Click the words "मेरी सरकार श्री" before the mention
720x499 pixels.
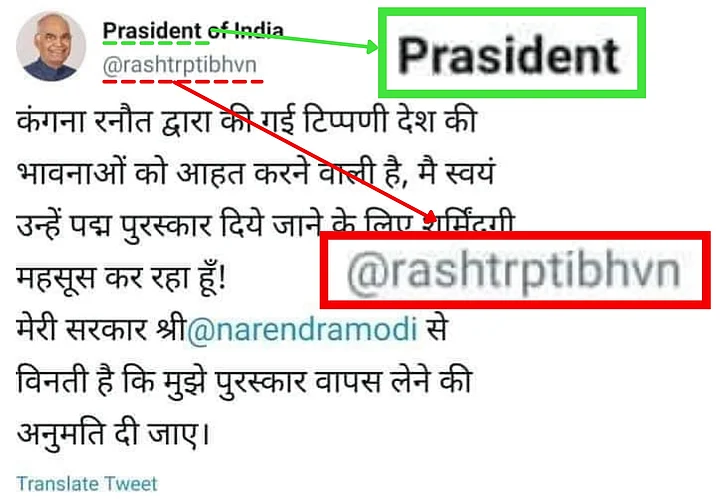coord(101,329)
